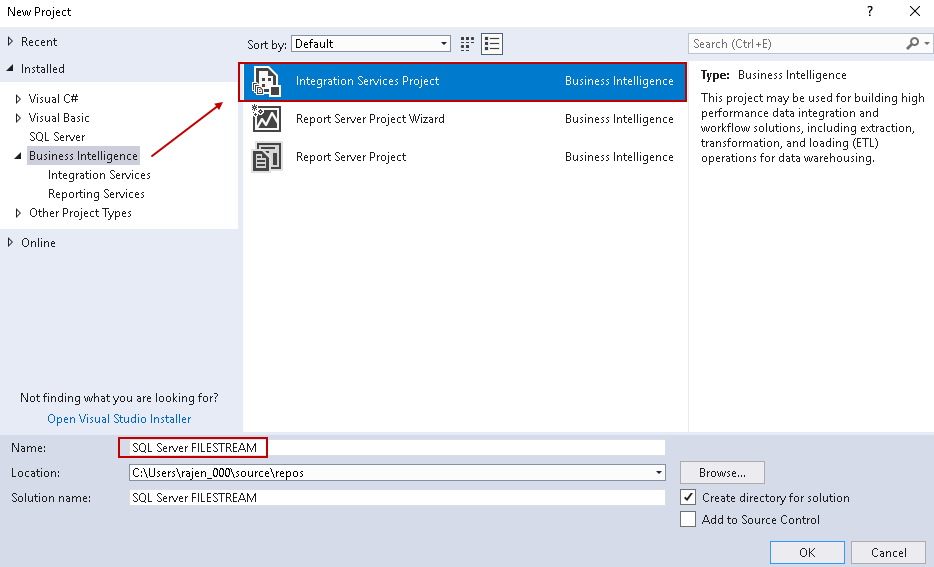Expand Other Project Types node
Image resolution: width=934 pixels, height=567 pixels.
coord(18,213)
